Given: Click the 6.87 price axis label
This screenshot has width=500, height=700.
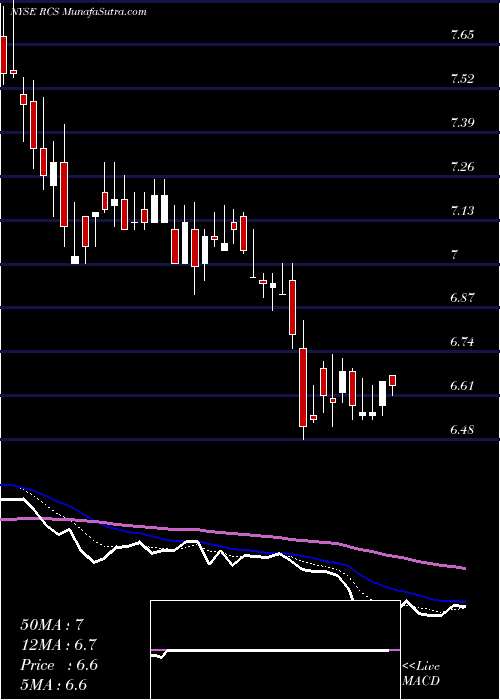Looking at the screenshot, I should tap(462, 298).
